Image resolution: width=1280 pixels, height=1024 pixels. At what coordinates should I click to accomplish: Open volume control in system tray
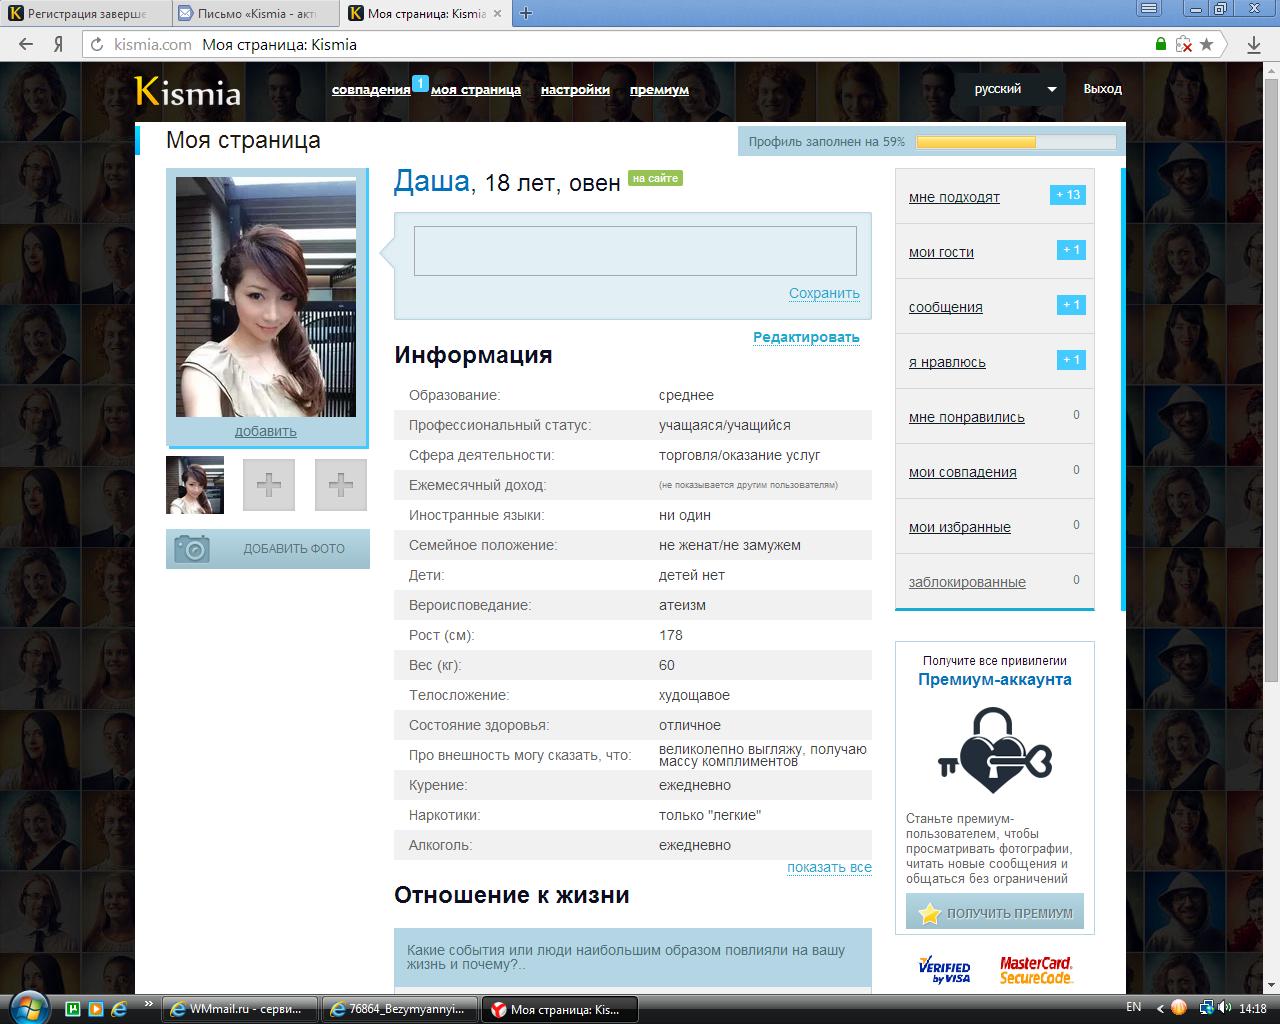1224,1008
